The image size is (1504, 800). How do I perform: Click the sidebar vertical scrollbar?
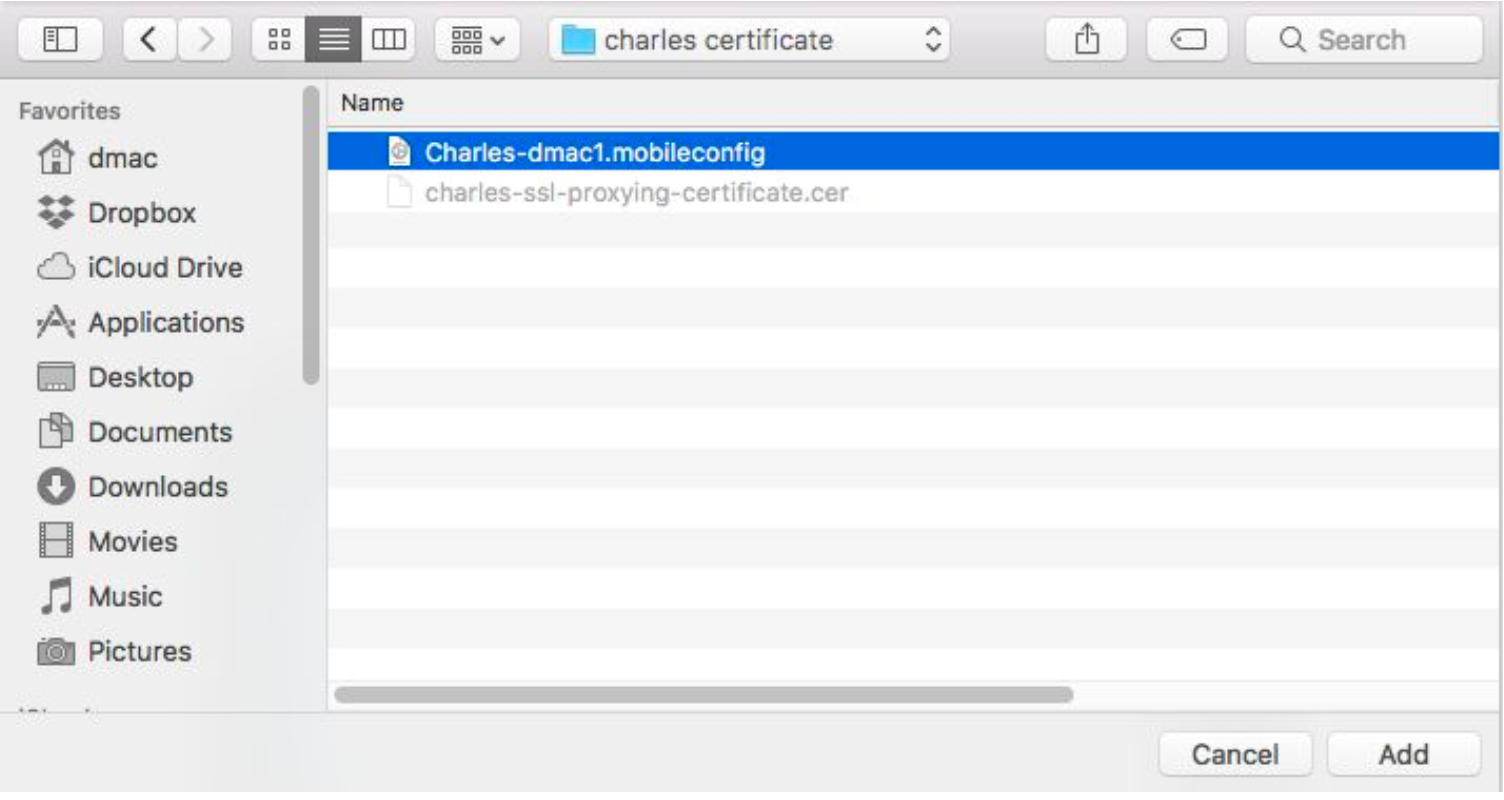(x=310, y=235)
